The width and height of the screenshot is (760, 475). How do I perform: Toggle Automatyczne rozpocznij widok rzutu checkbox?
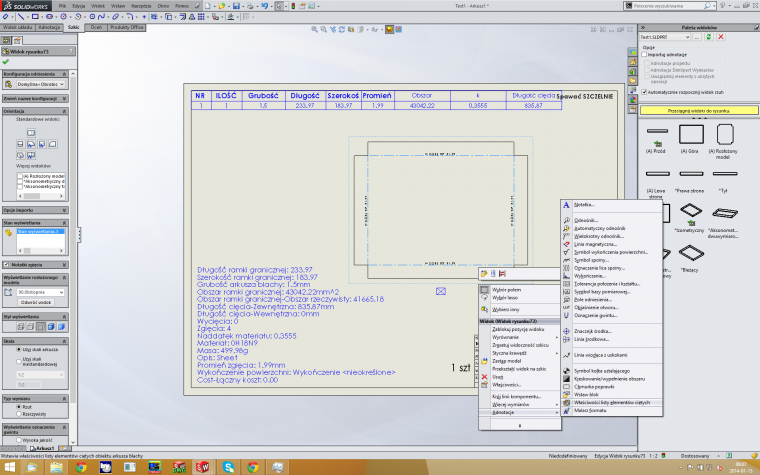643,91
